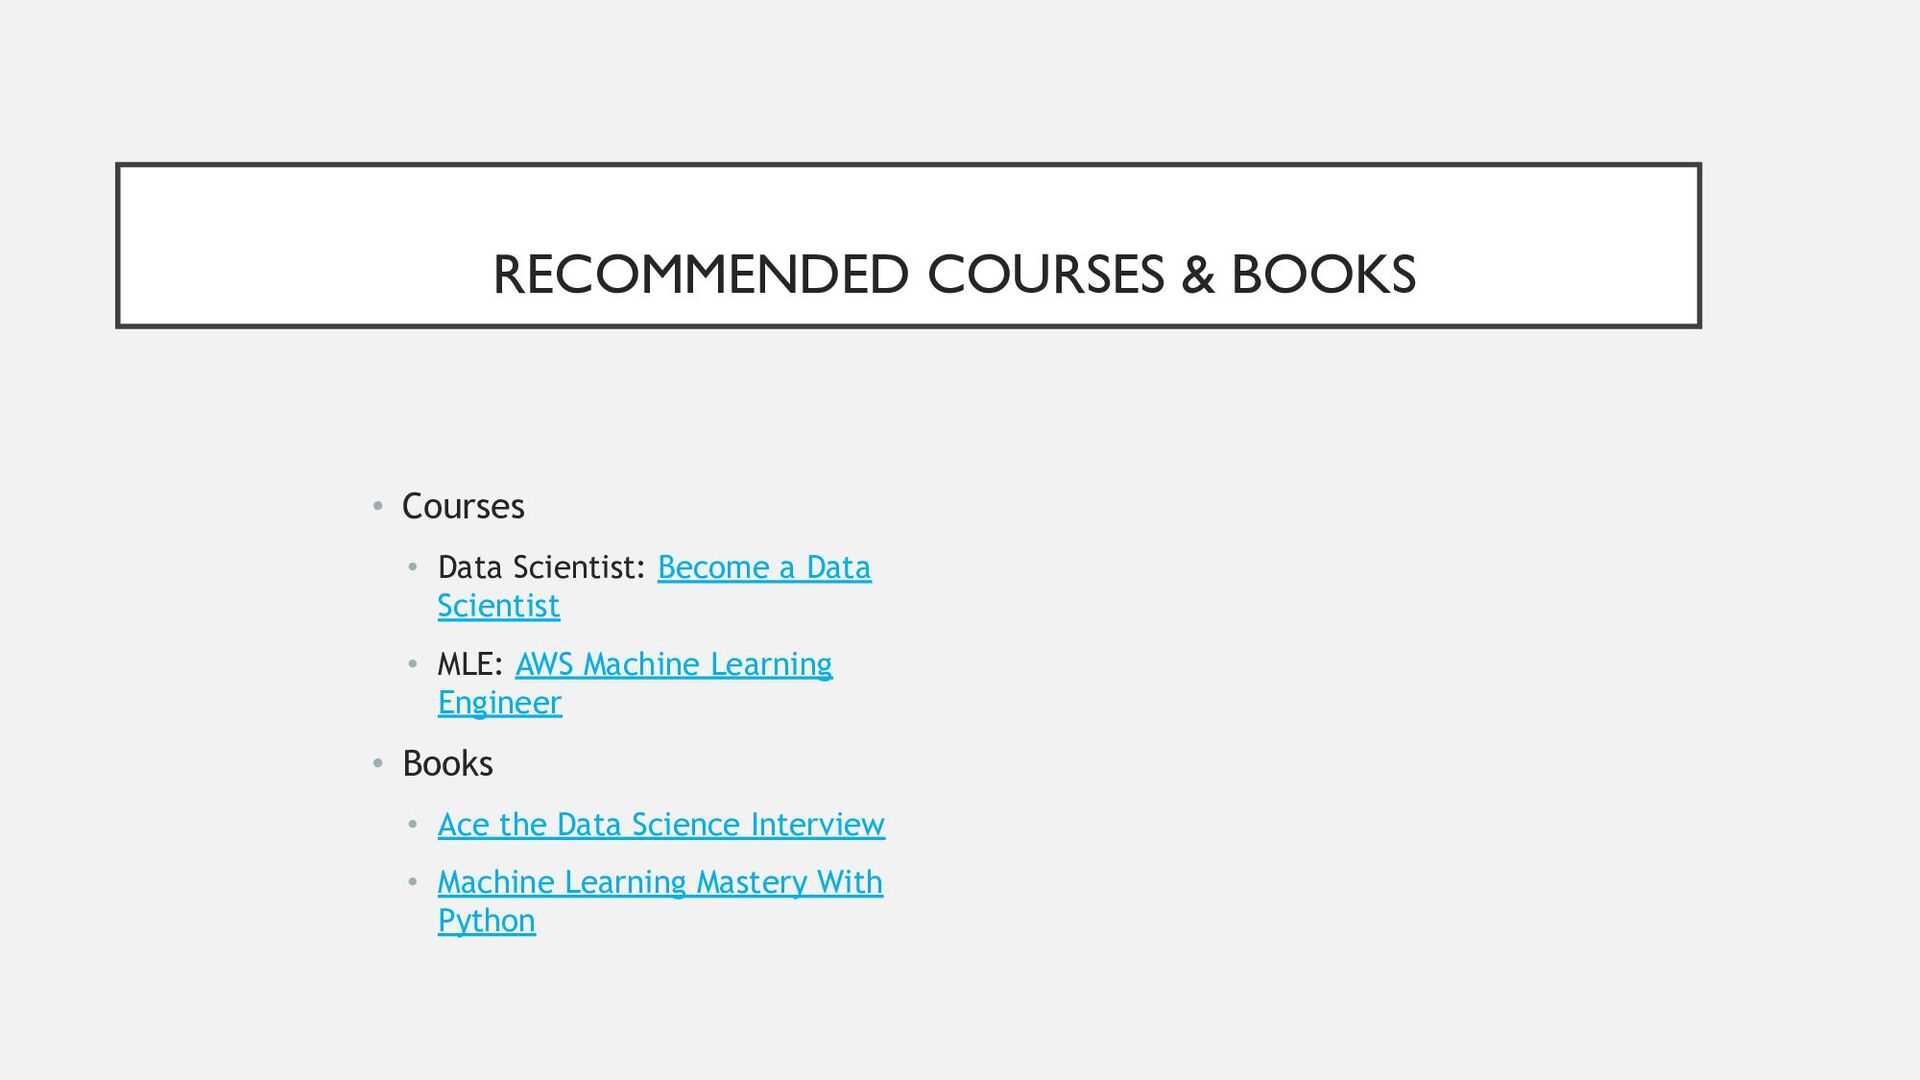Click the ampersand in the slide title

pyautogui.click(x=1197, y=275)
